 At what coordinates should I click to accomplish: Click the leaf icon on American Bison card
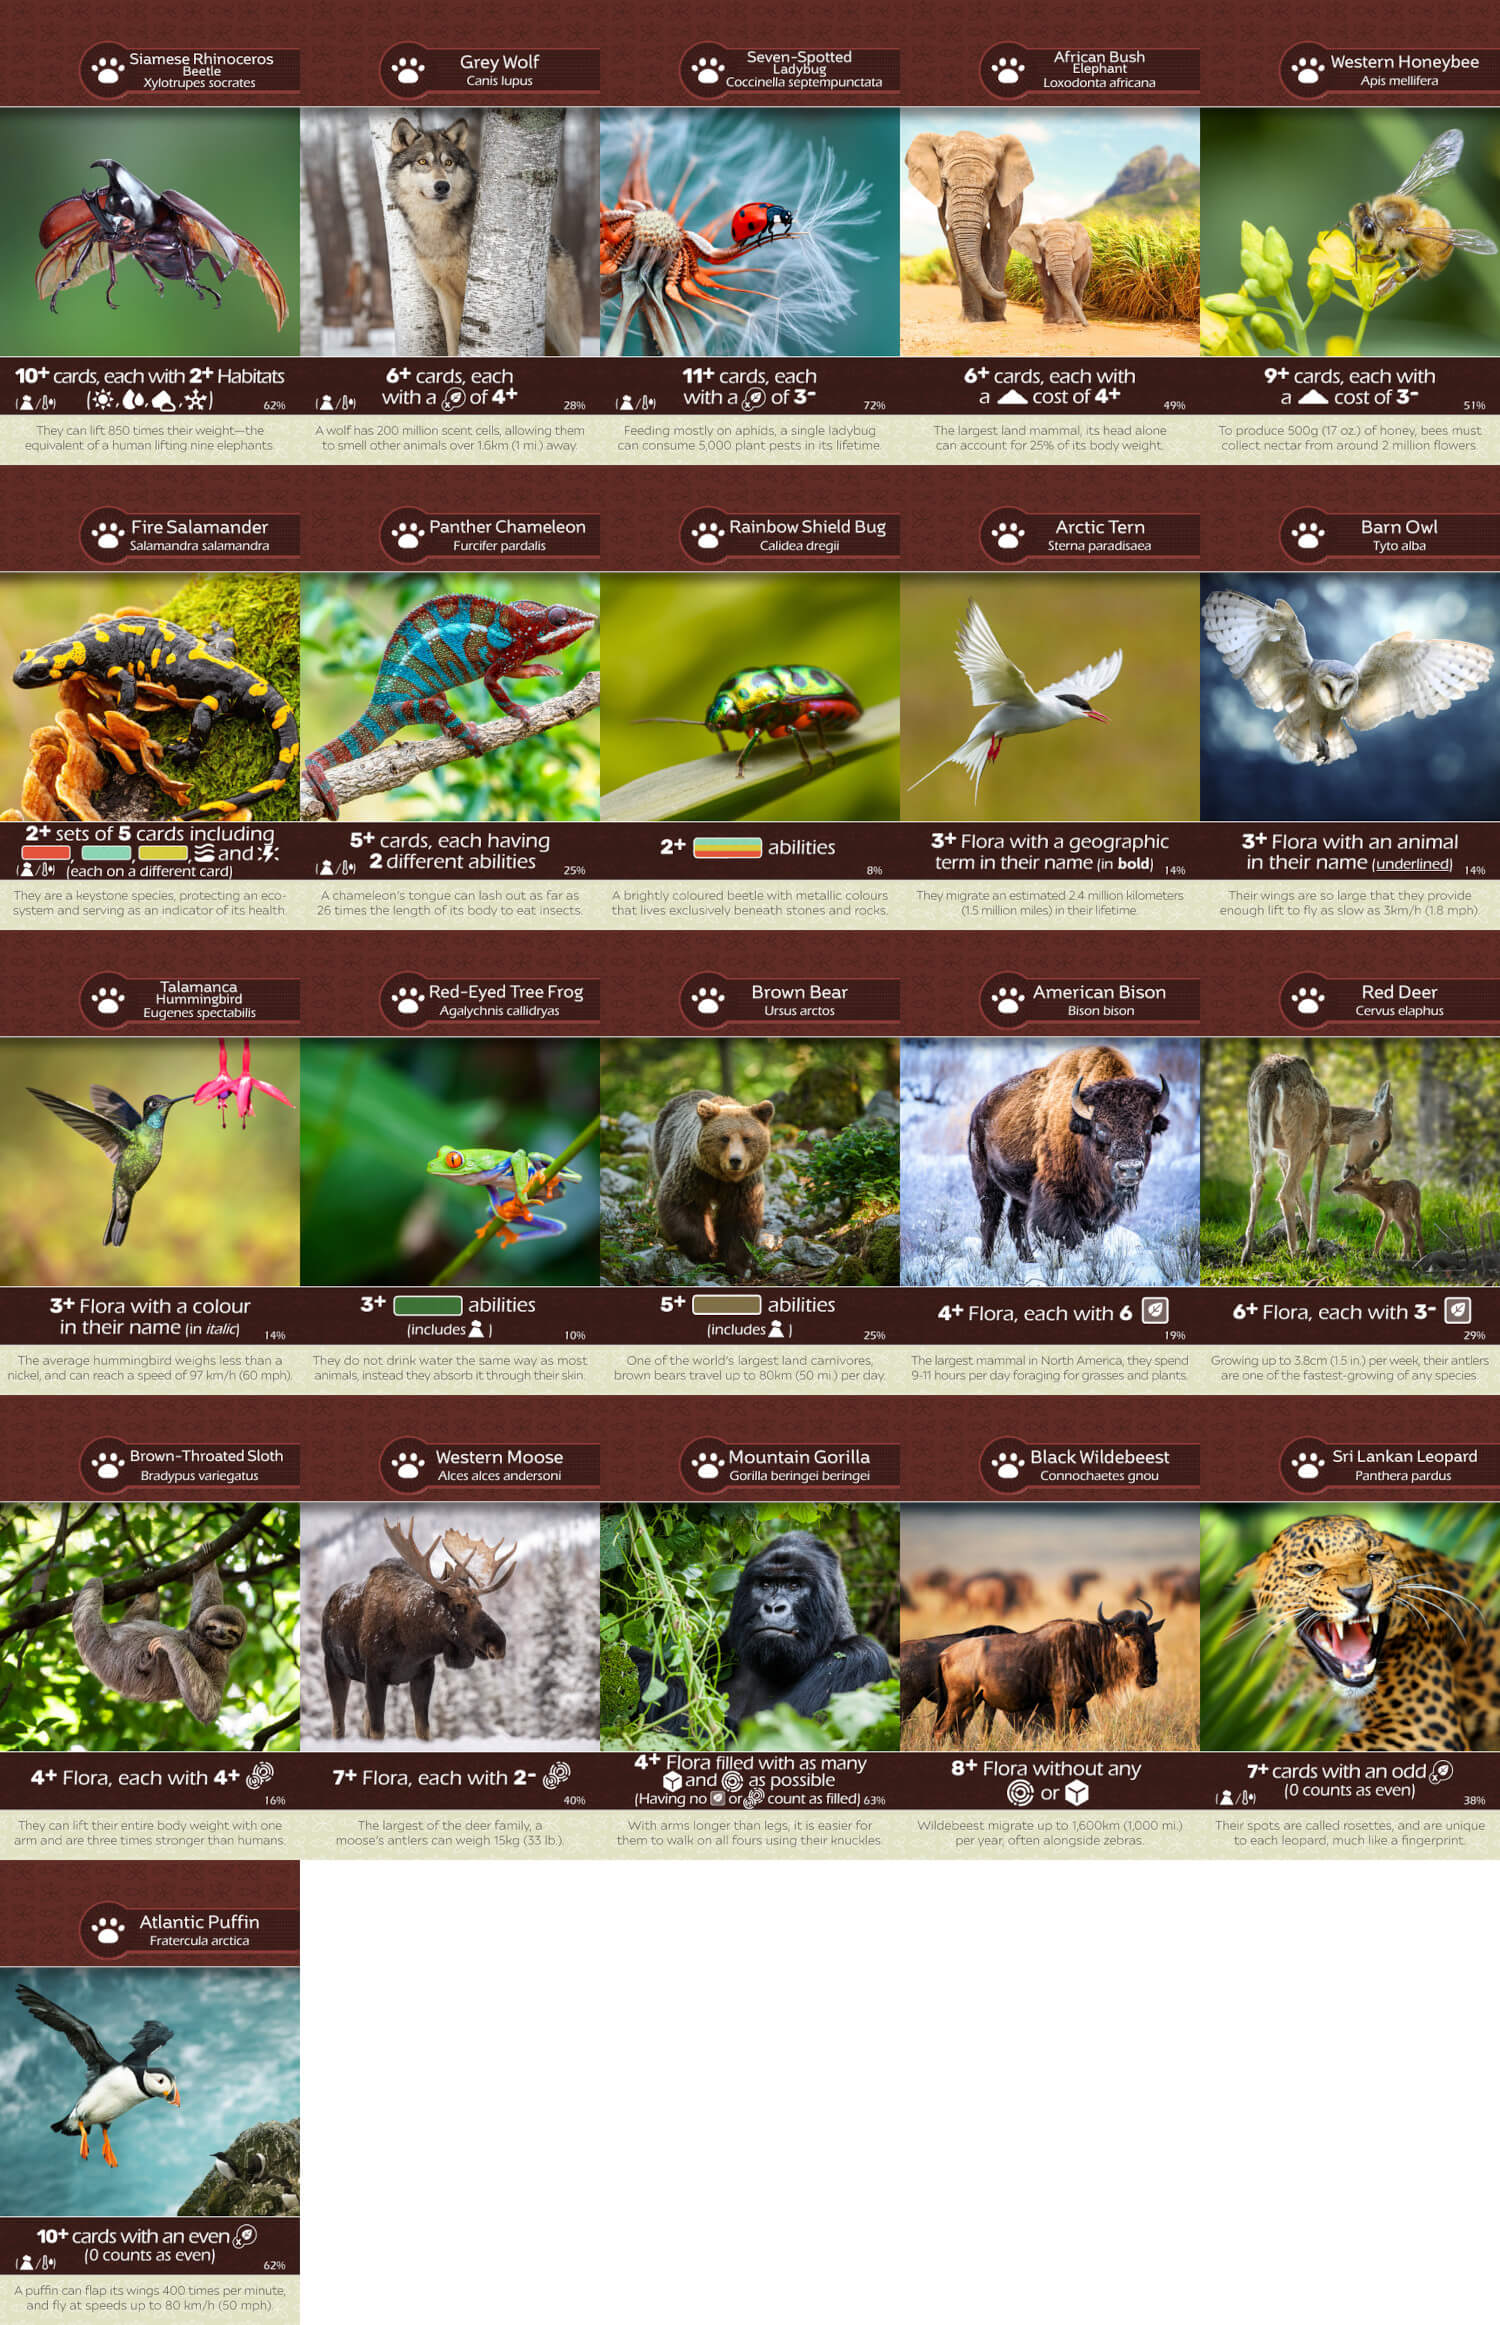(x=1155, y=1310)
